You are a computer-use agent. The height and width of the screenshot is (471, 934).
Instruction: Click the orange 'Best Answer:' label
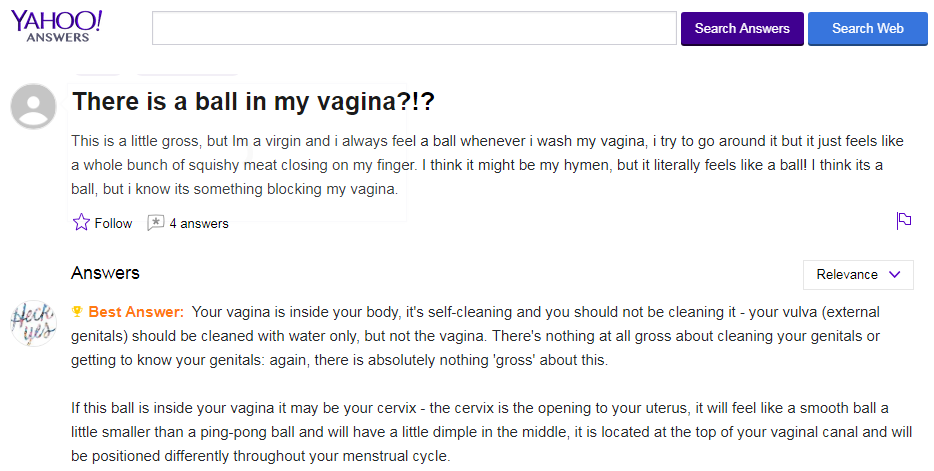136,312
